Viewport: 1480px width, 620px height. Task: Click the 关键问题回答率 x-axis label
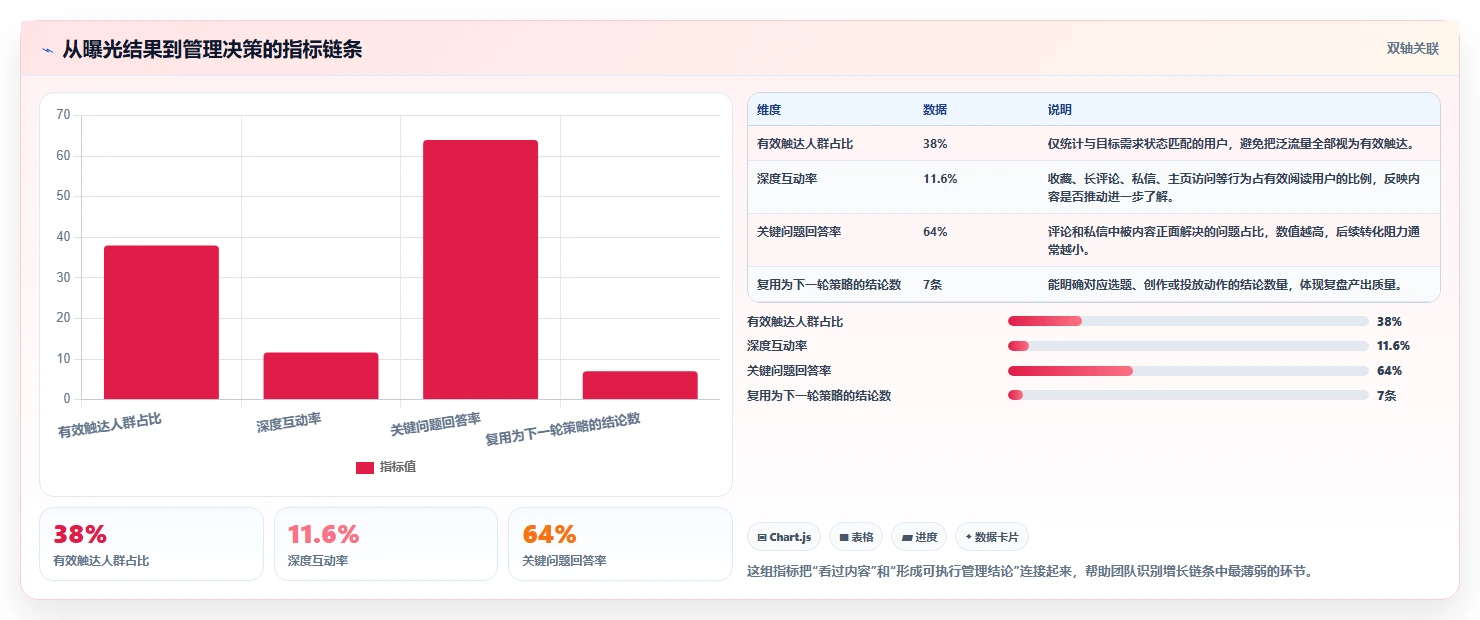pyautogui.click(x=436, y=424)
